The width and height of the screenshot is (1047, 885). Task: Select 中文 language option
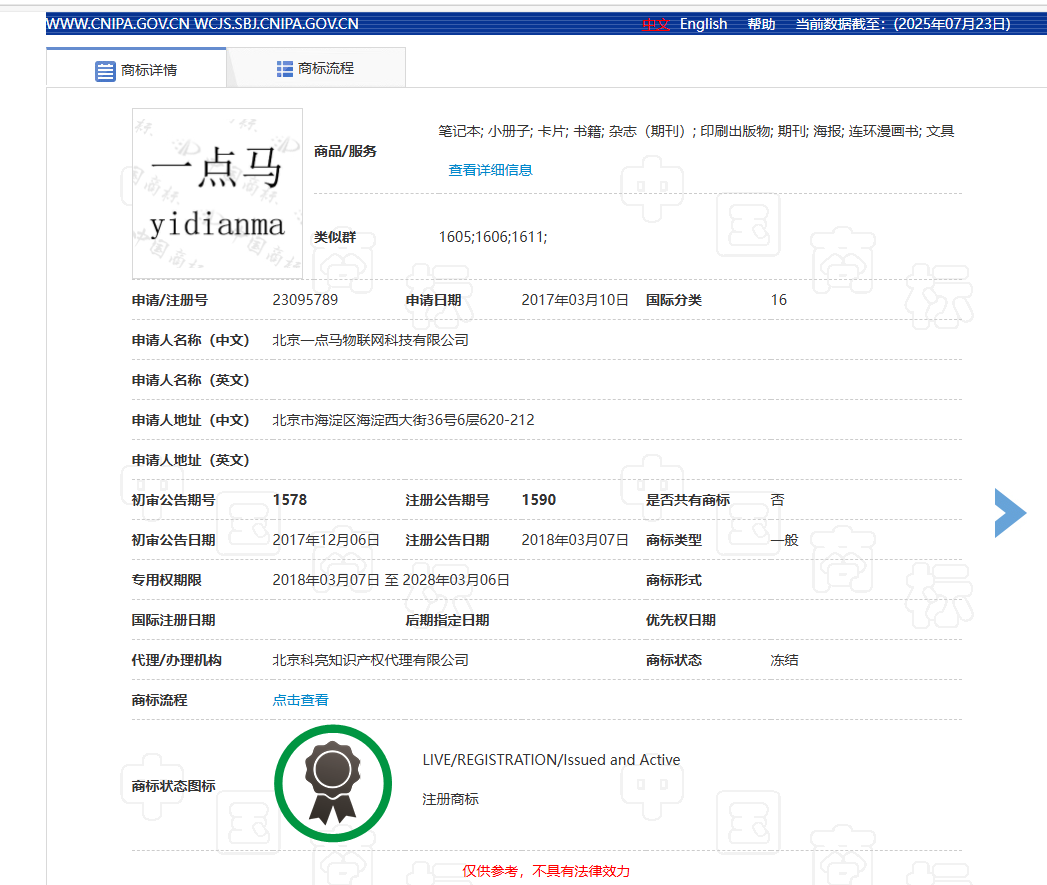pyautogui.click(x=655, y=24)
